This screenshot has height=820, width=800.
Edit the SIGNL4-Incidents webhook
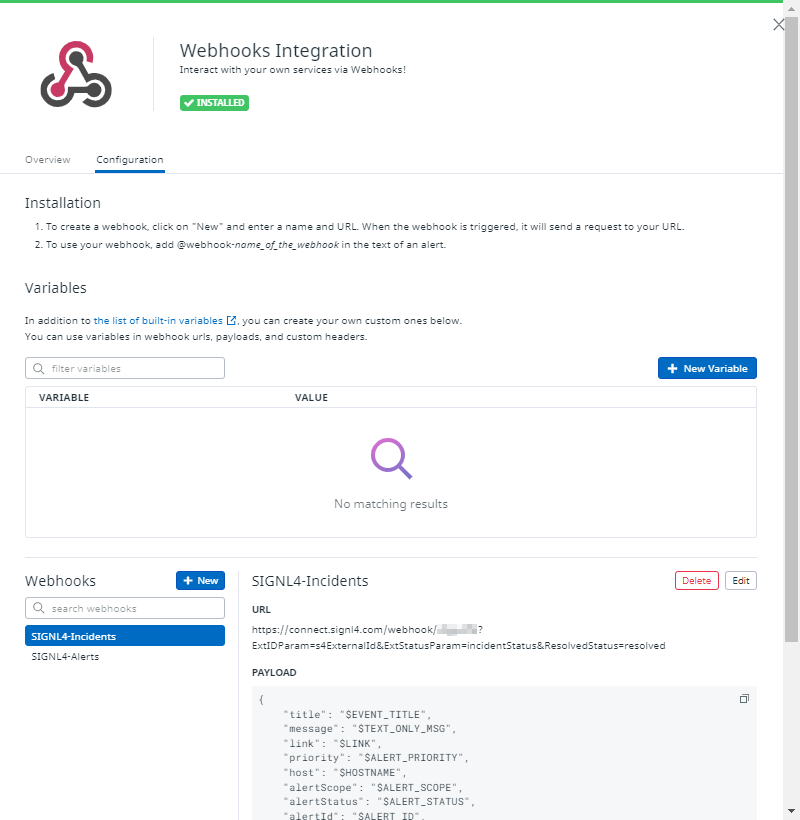[740, 580]
